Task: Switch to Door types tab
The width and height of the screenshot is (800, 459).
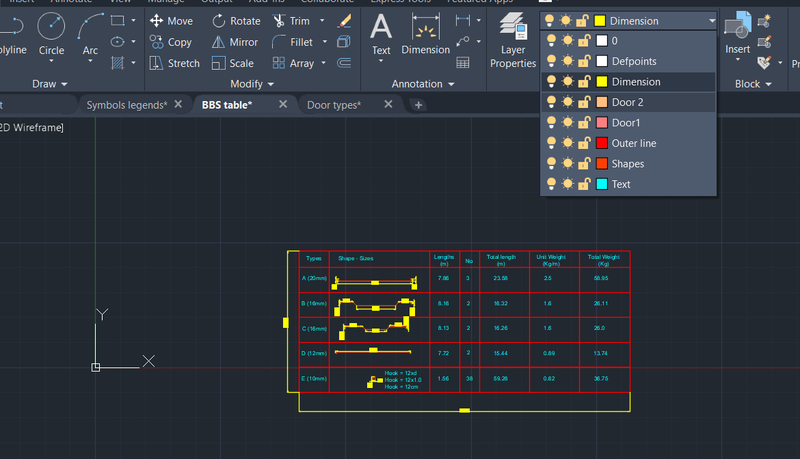Action: point(334,105)
